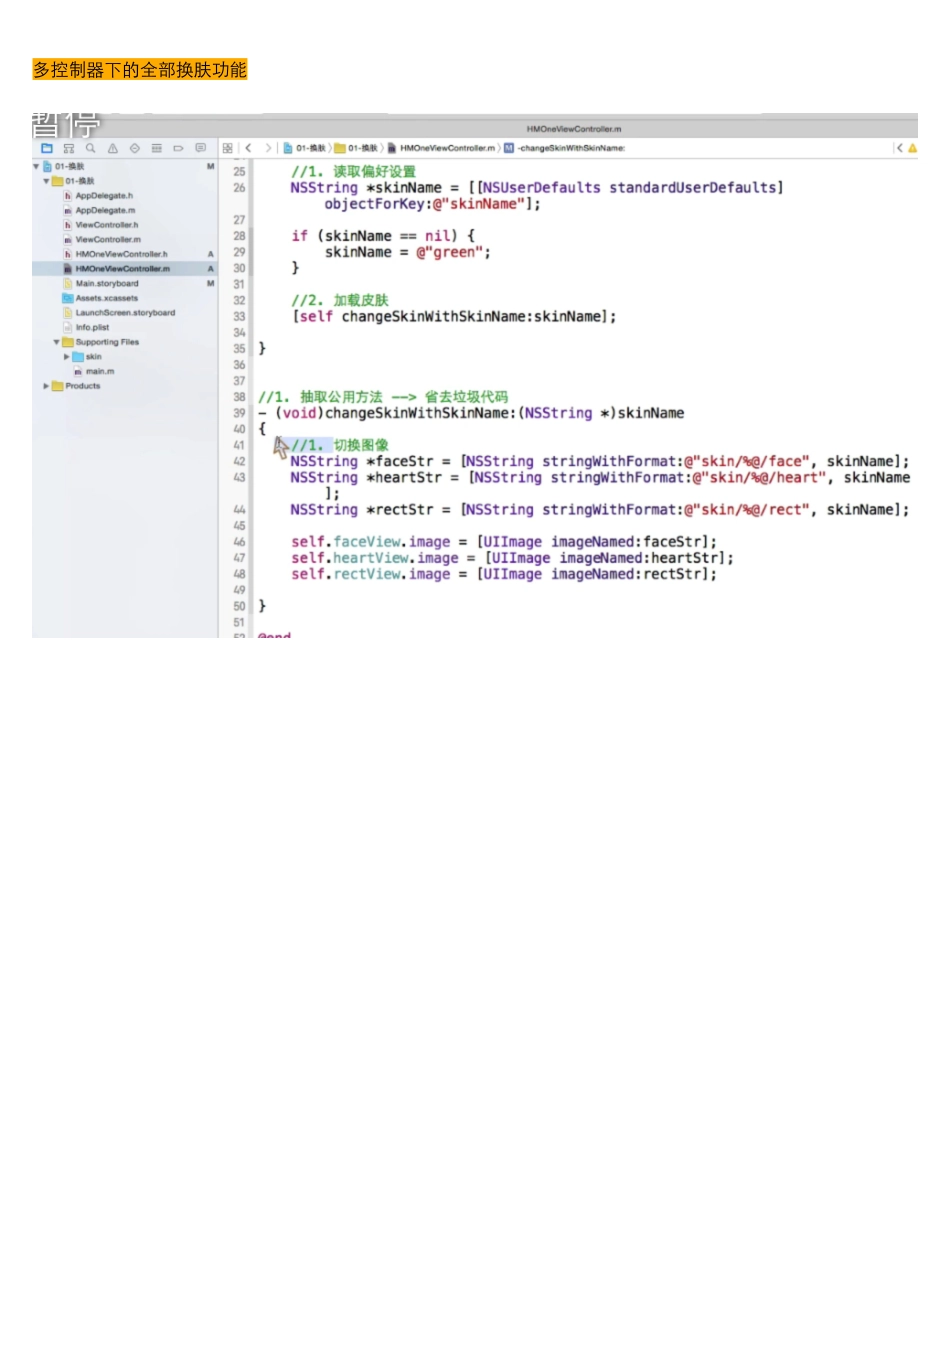Click line number 33 in the gutter

click(239, 317)
